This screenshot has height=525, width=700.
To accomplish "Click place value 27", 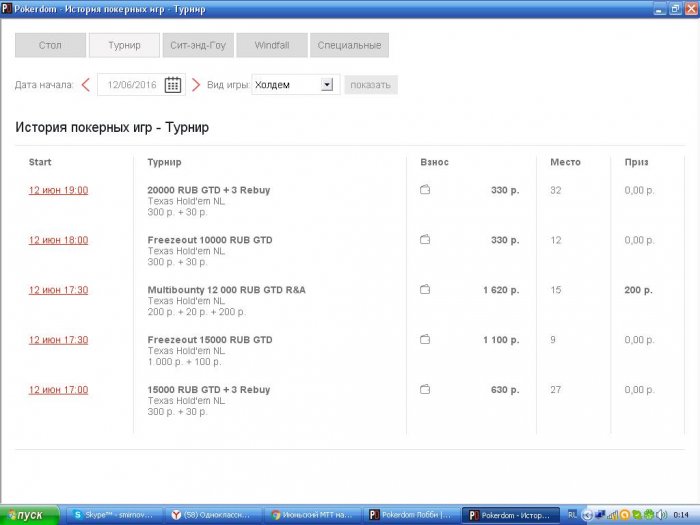I will click(x=555, y=390).
